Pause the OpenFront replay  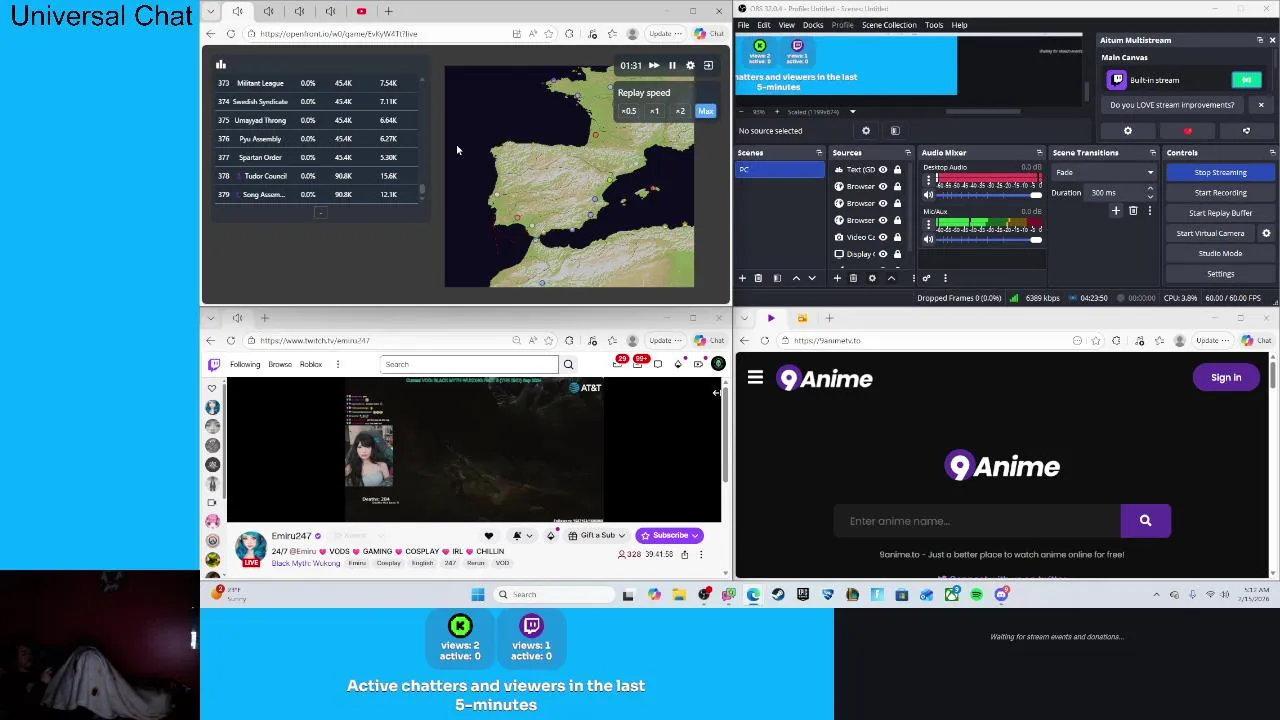(672, 65)
